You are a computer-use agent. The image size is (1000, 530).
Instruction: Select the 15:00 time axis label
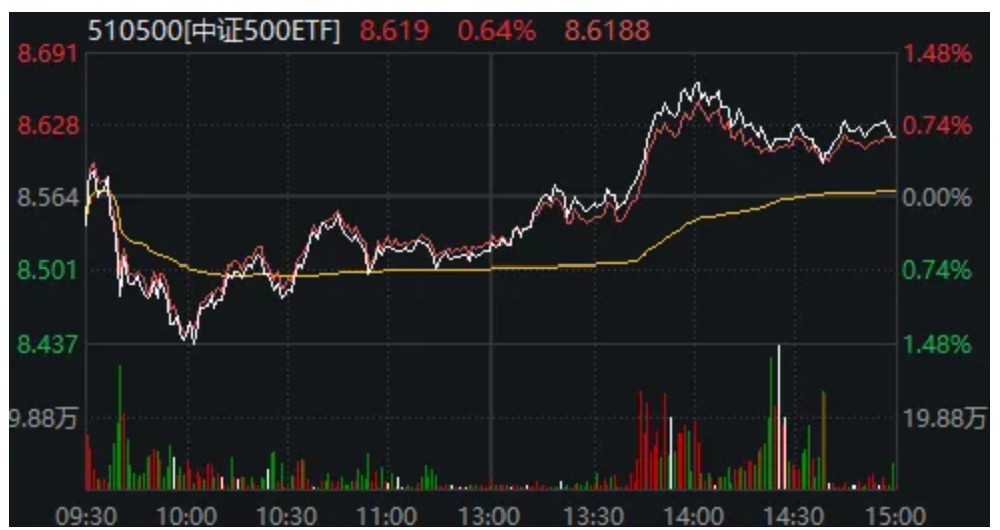[x=894, y=515]
